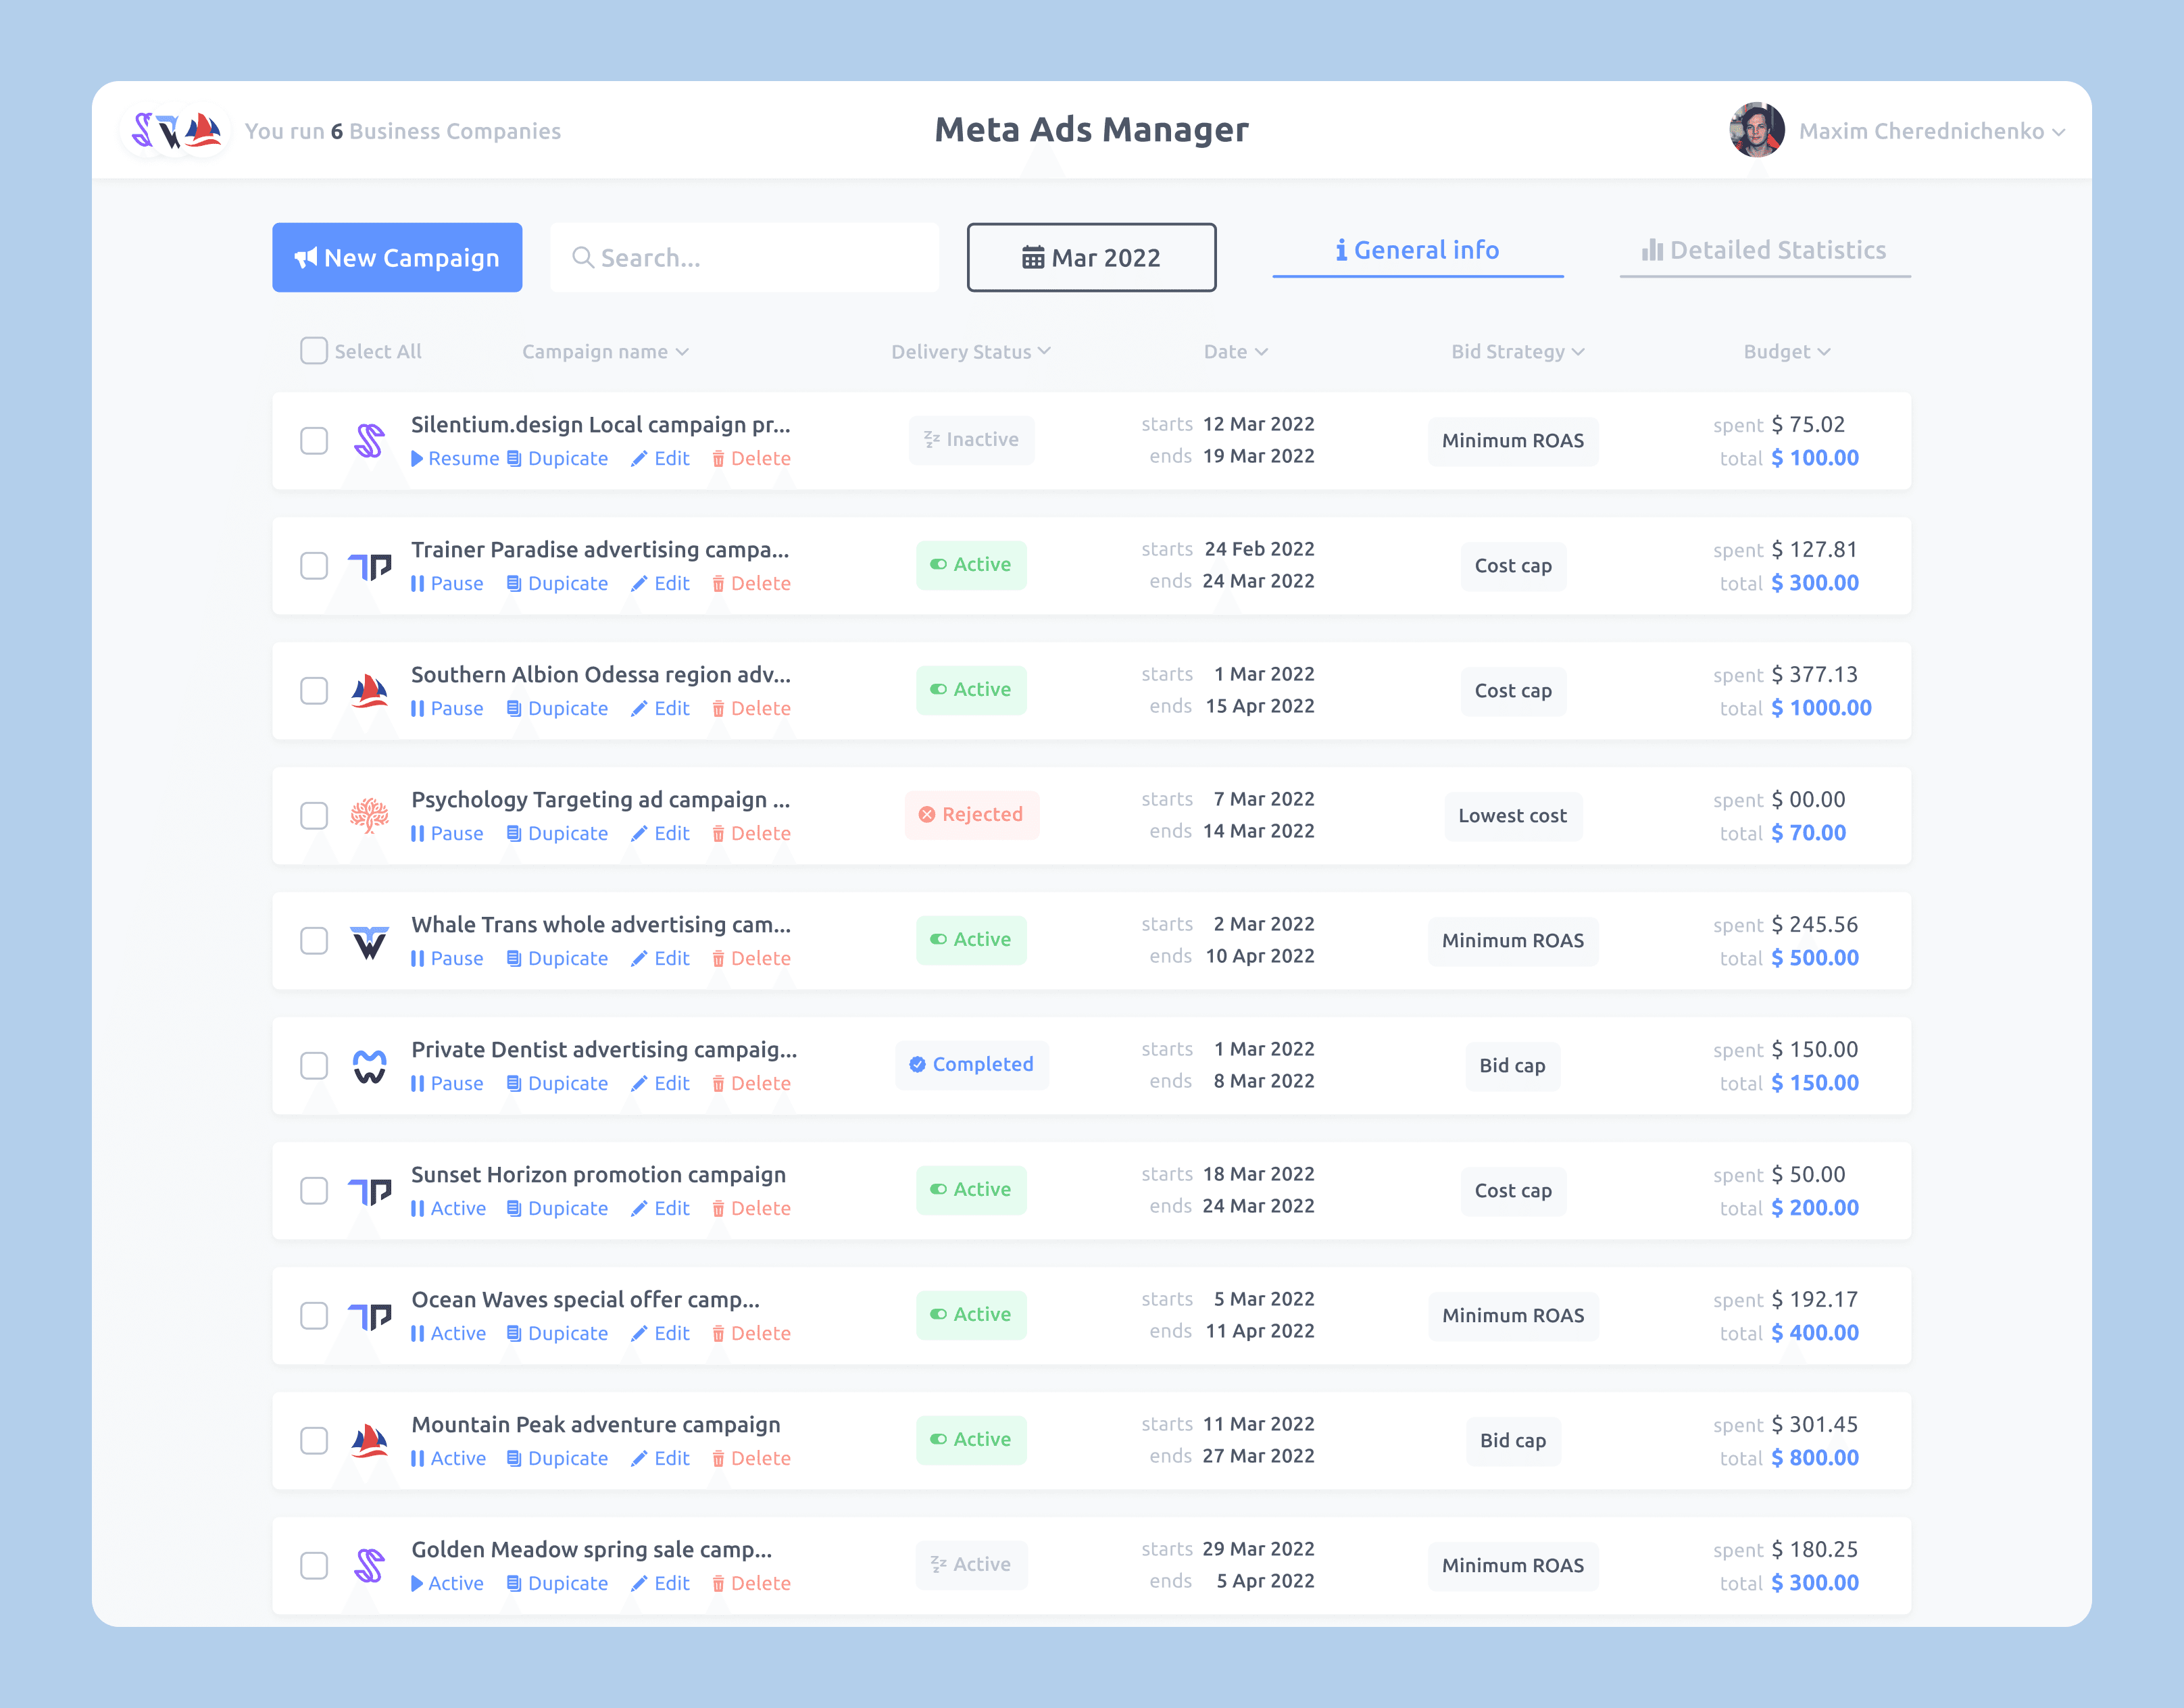This screenshot has width=2184, height=1708.
Task: Open Maxim Cherednichenko's profile avatar
Action: coord(1757,131)
